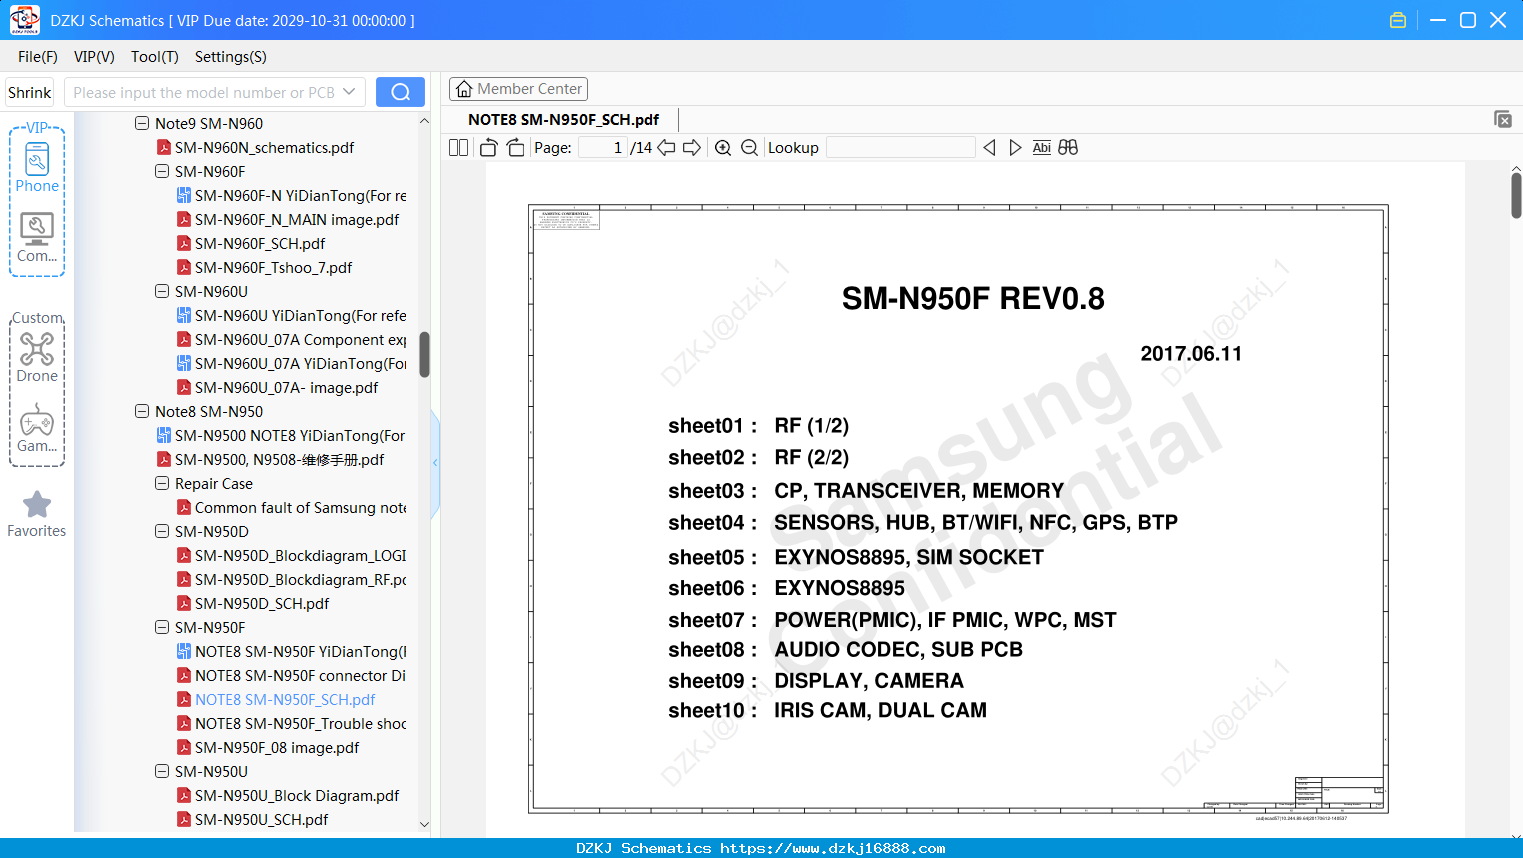Open the VIP(V) menu

(x=94, y=57)
